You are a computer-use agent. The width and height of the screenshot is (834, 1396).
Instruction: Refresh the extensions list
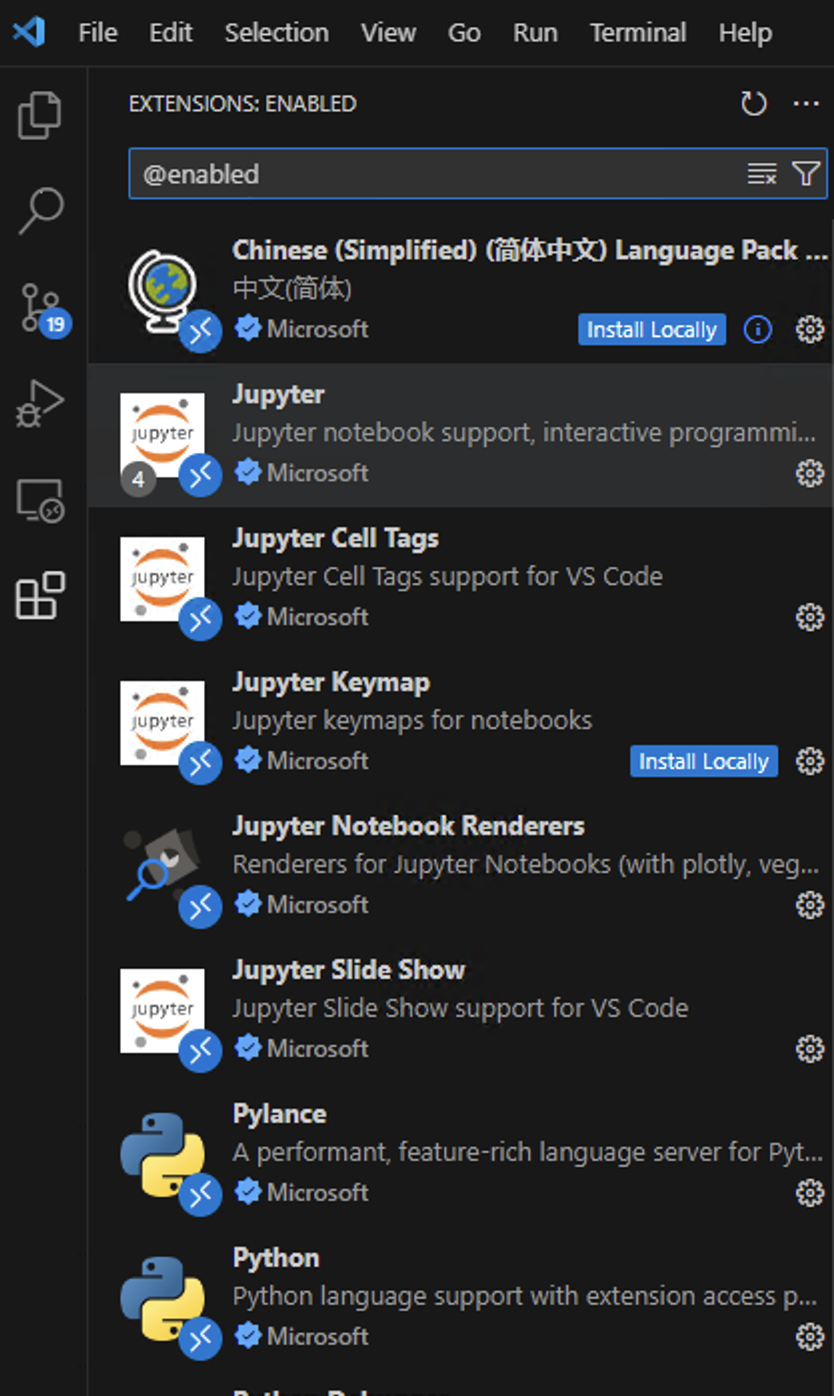(753, 104)
